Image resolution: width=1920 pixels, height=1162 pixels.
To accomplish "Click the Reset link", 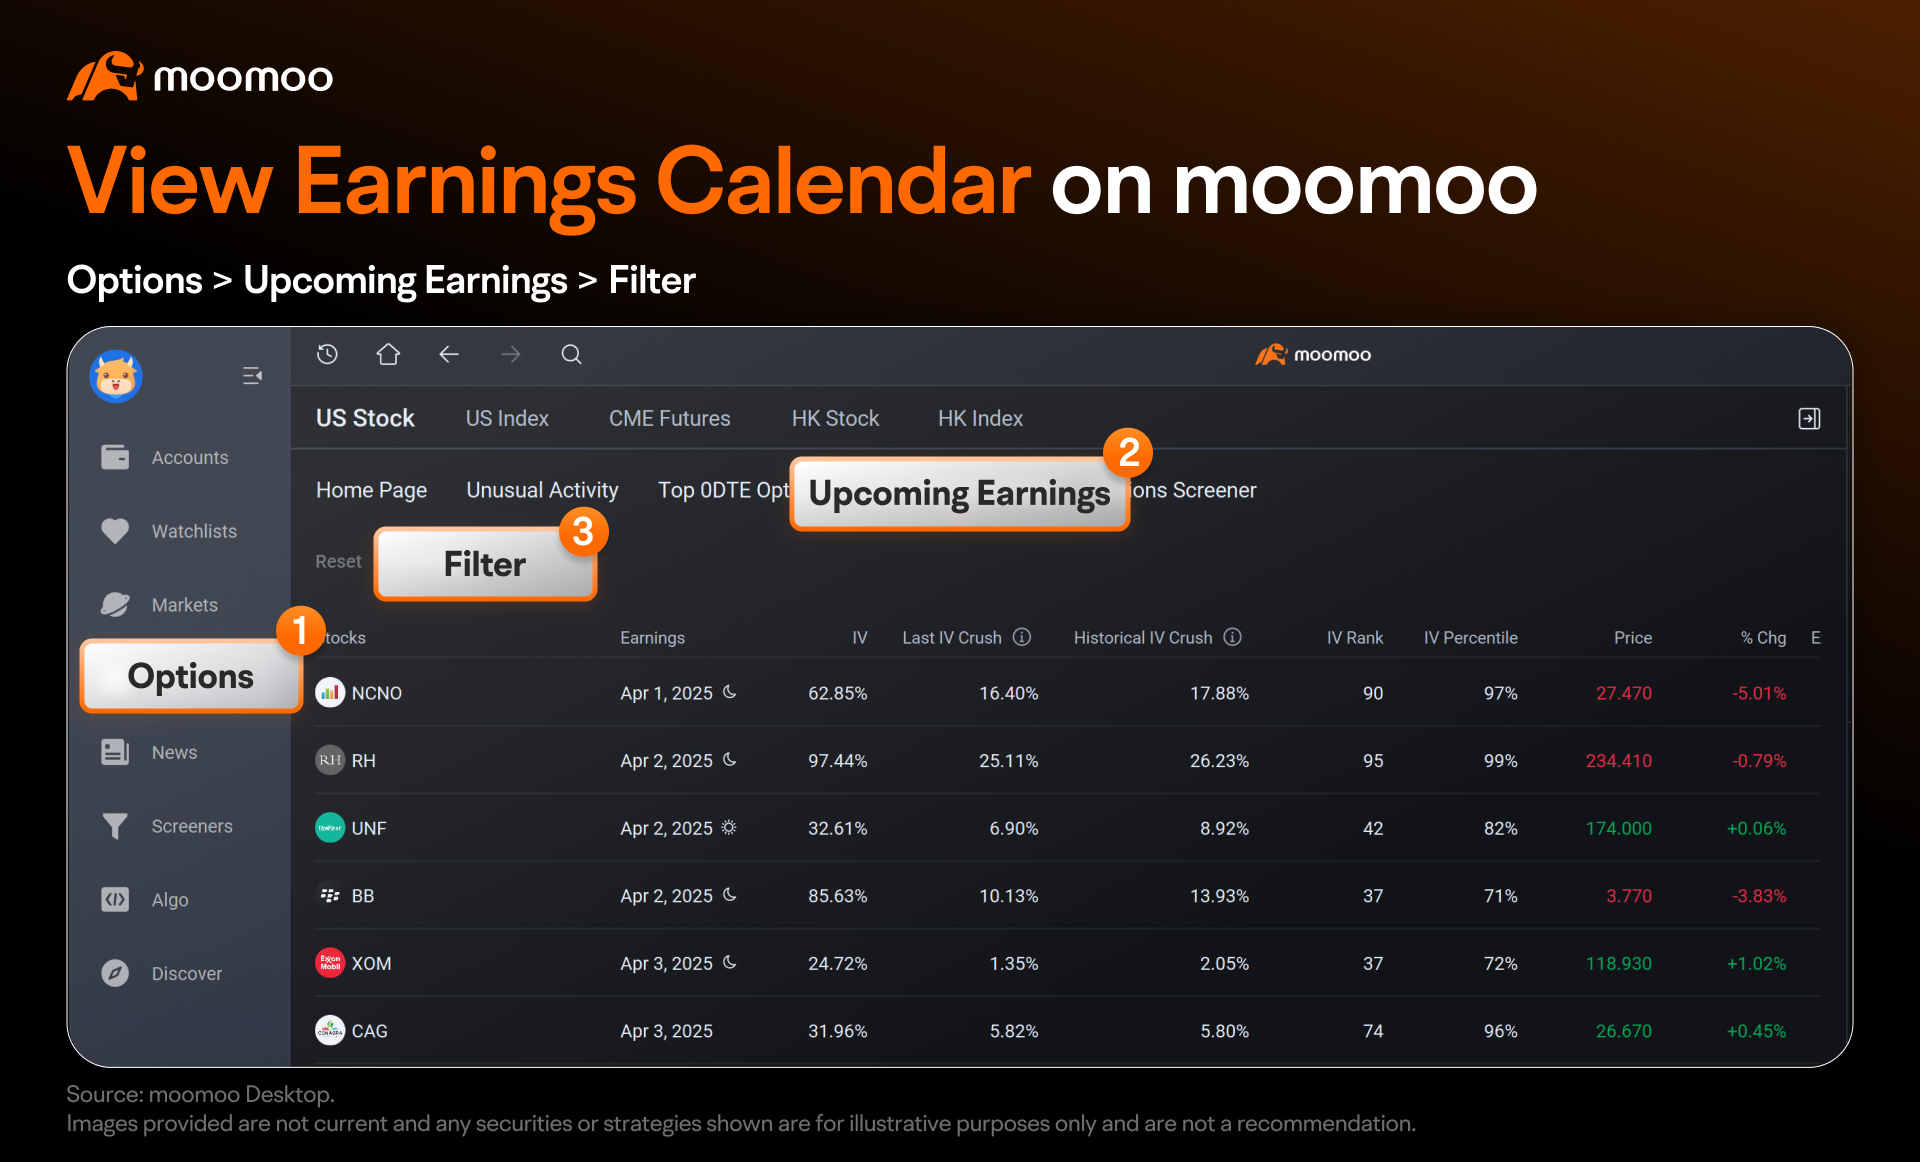I will [338, 561].
